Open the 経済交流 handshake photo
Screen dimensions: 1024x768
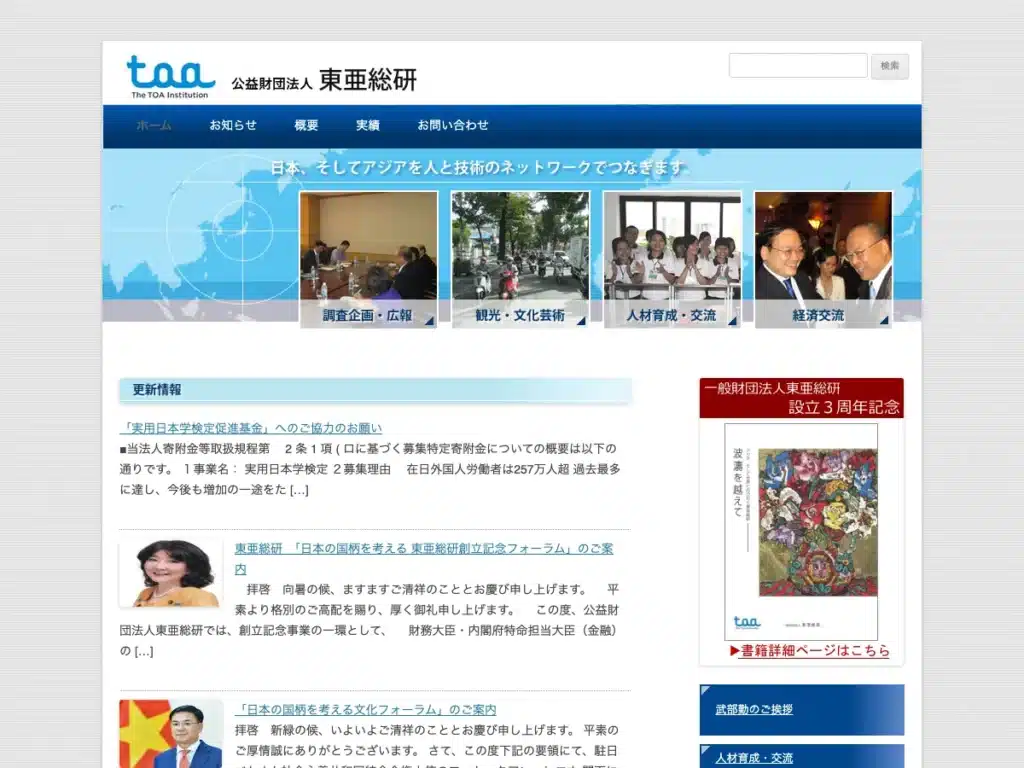tap(824, 246)
